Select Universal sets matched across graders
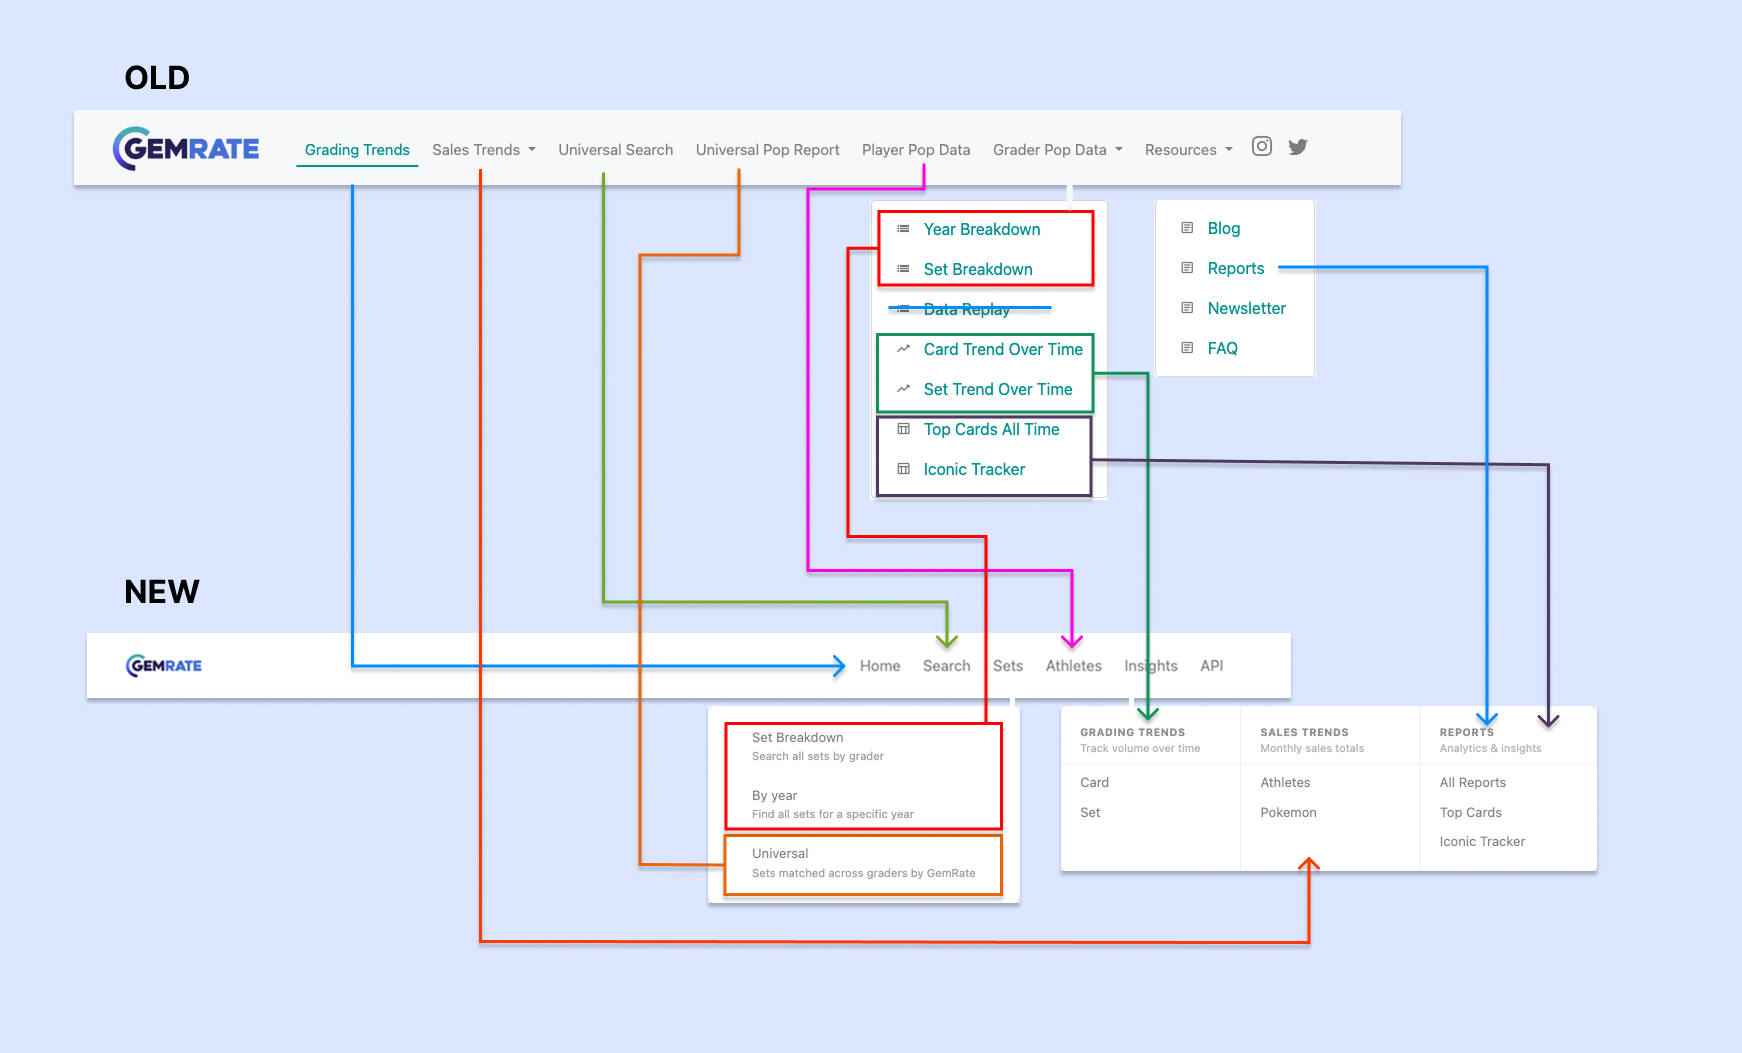The height and width of the screenshot is (1053, 1742). [x=862, y=863]
